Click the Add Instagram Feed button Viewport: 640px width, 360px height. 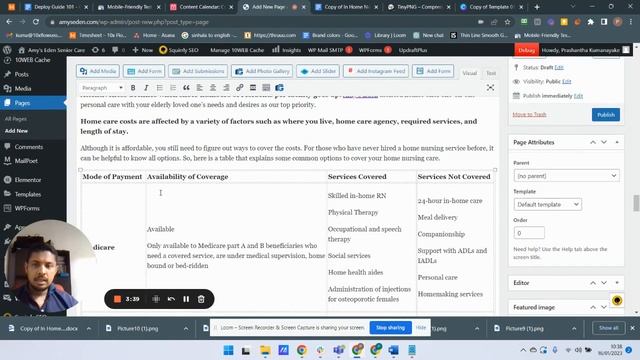[376, 71]
